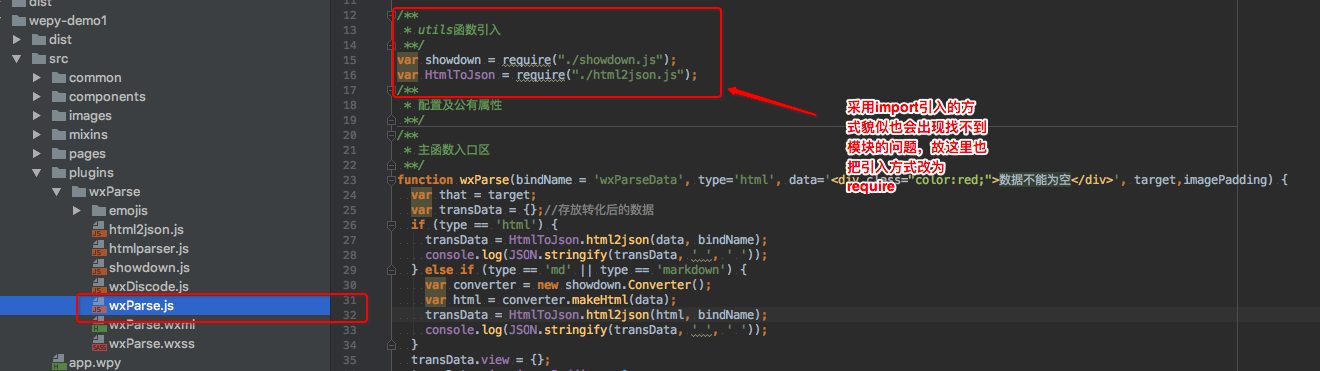Click line number 26 in the gutter
This screenshot has height=371, width=1320.
click(349, 225)
